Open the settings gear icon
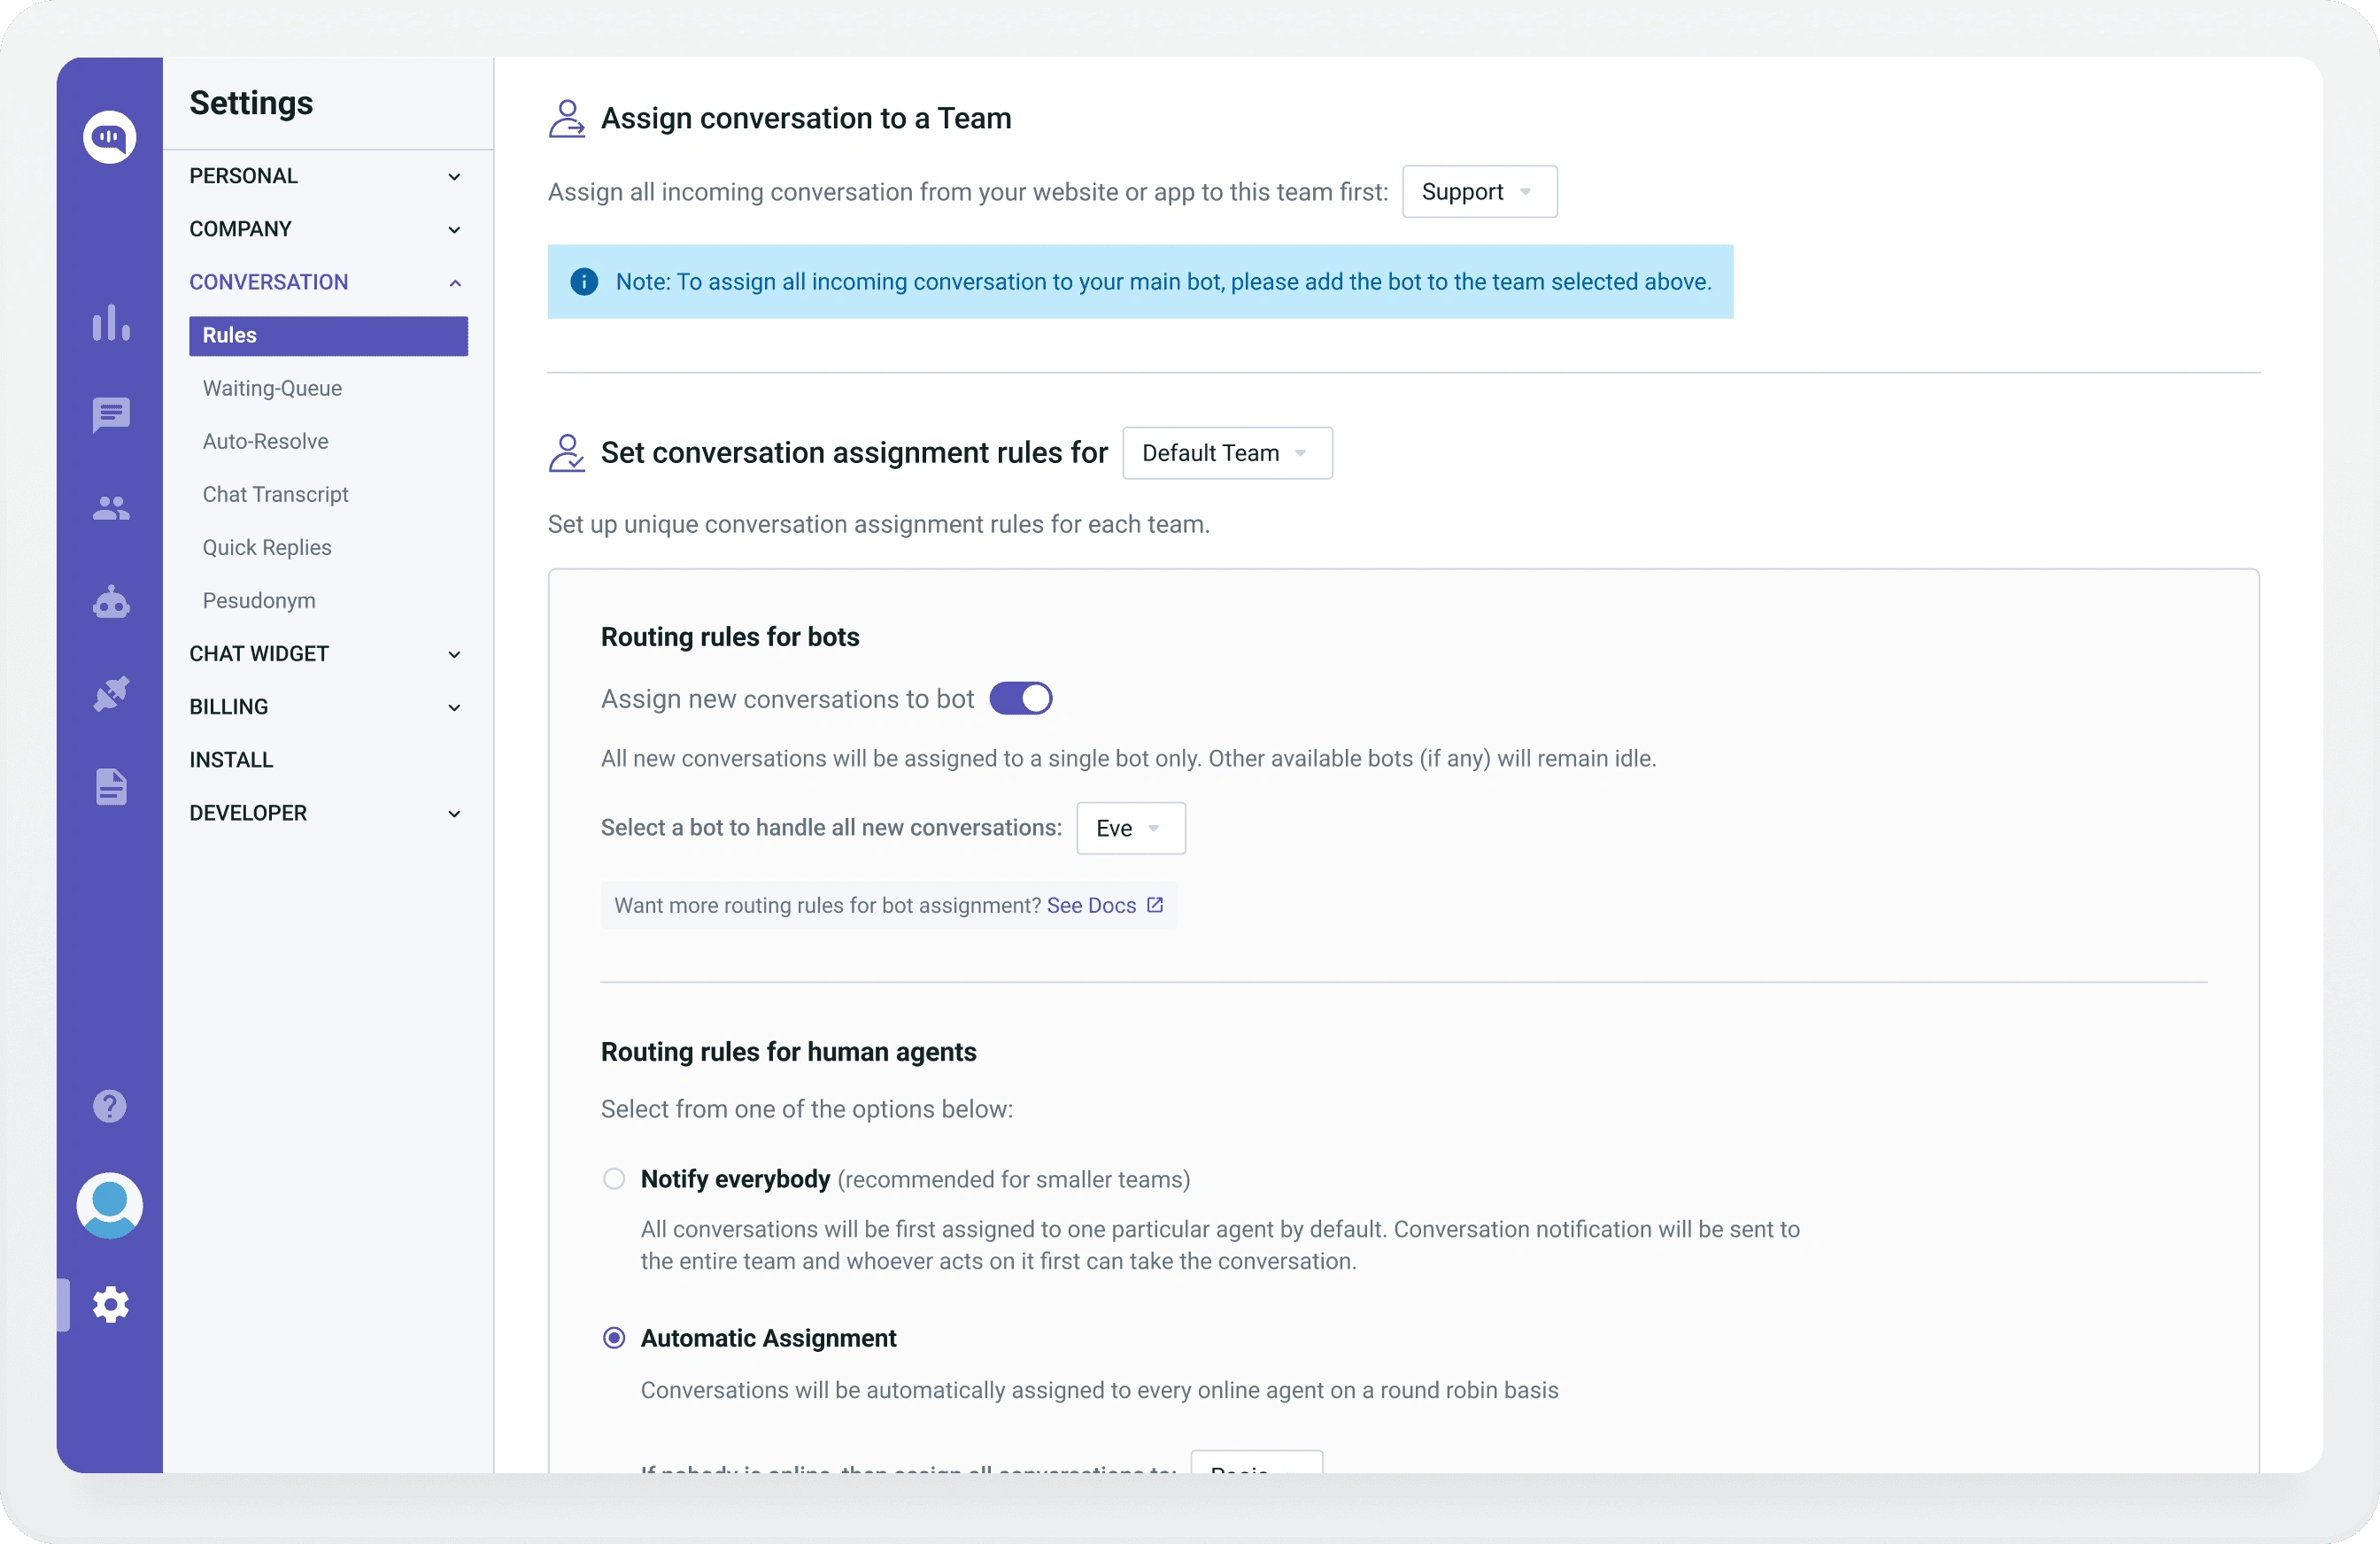 [x=110, y=1305]
